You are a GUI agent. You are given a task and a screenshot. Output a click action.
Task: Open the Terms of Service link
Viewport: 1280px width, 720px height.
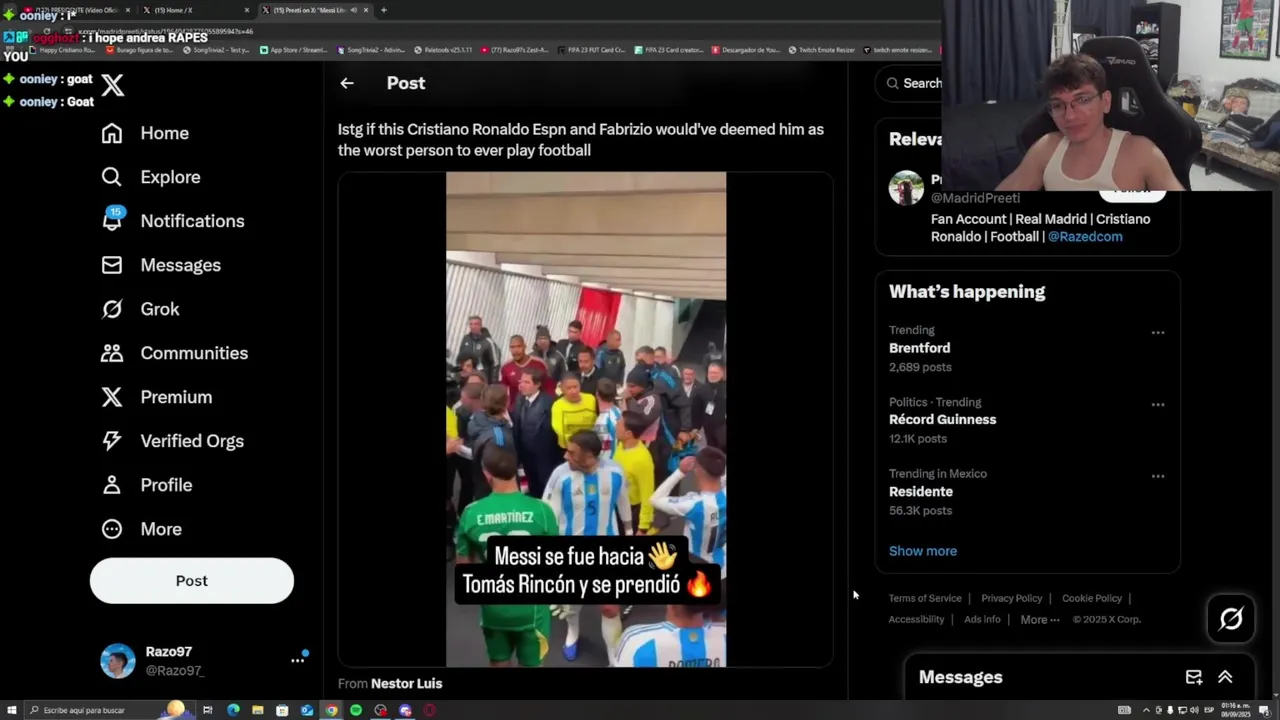[925, 598]
